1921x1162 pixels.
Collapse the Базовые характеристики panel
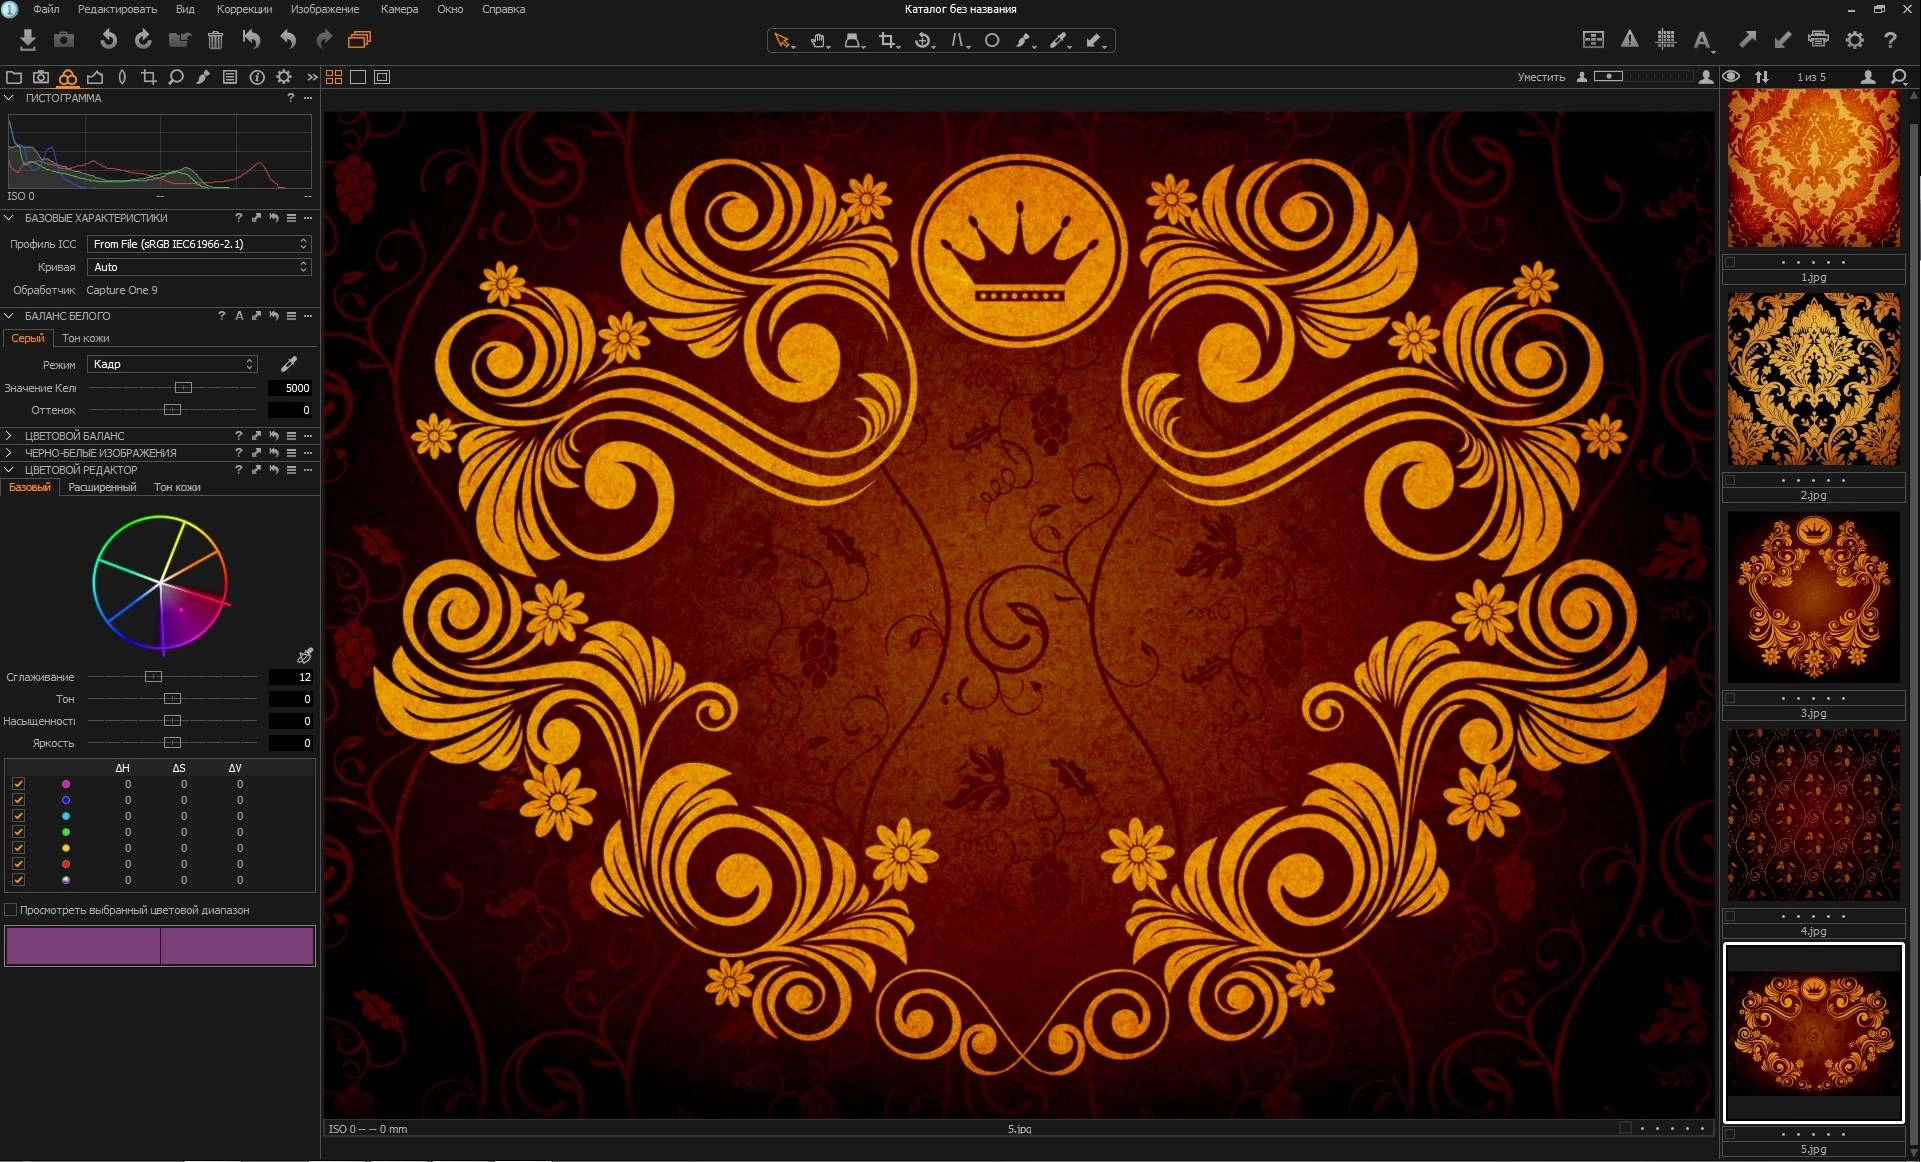point(9,218)
